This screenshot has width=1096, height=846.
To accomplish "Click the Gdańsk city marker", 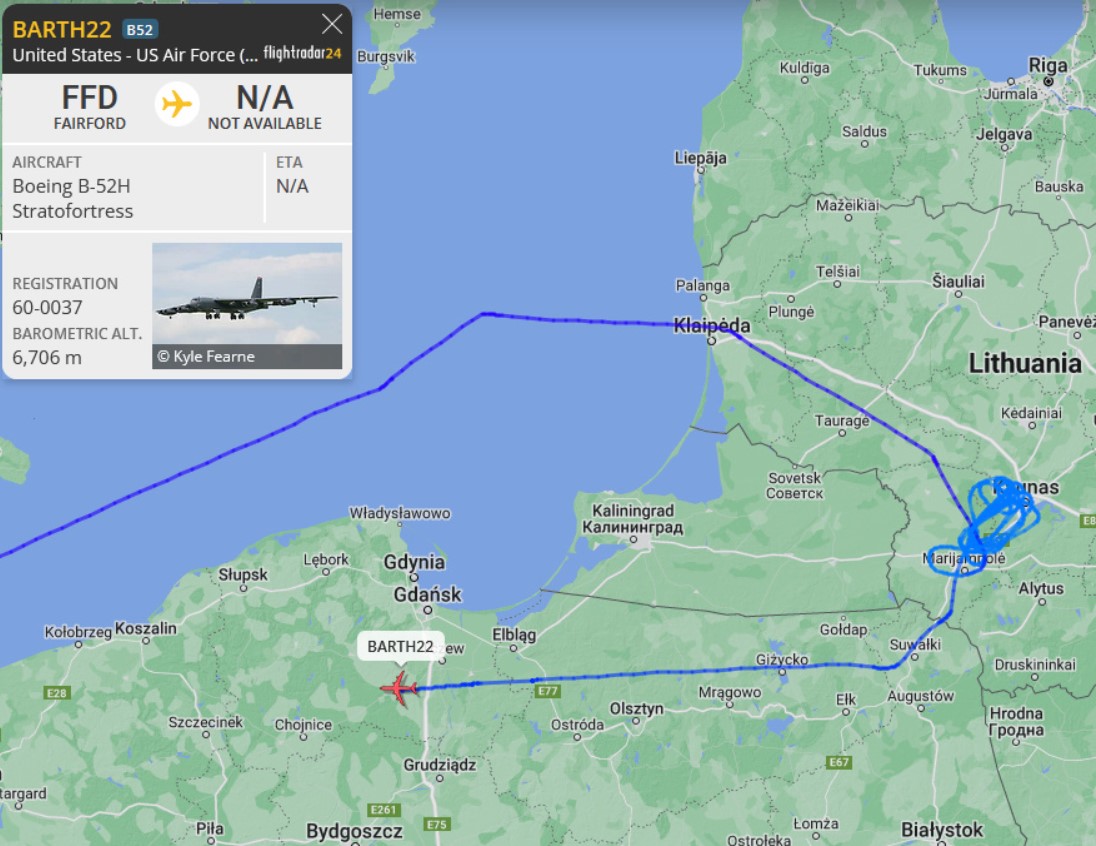I will click(428, 610).
